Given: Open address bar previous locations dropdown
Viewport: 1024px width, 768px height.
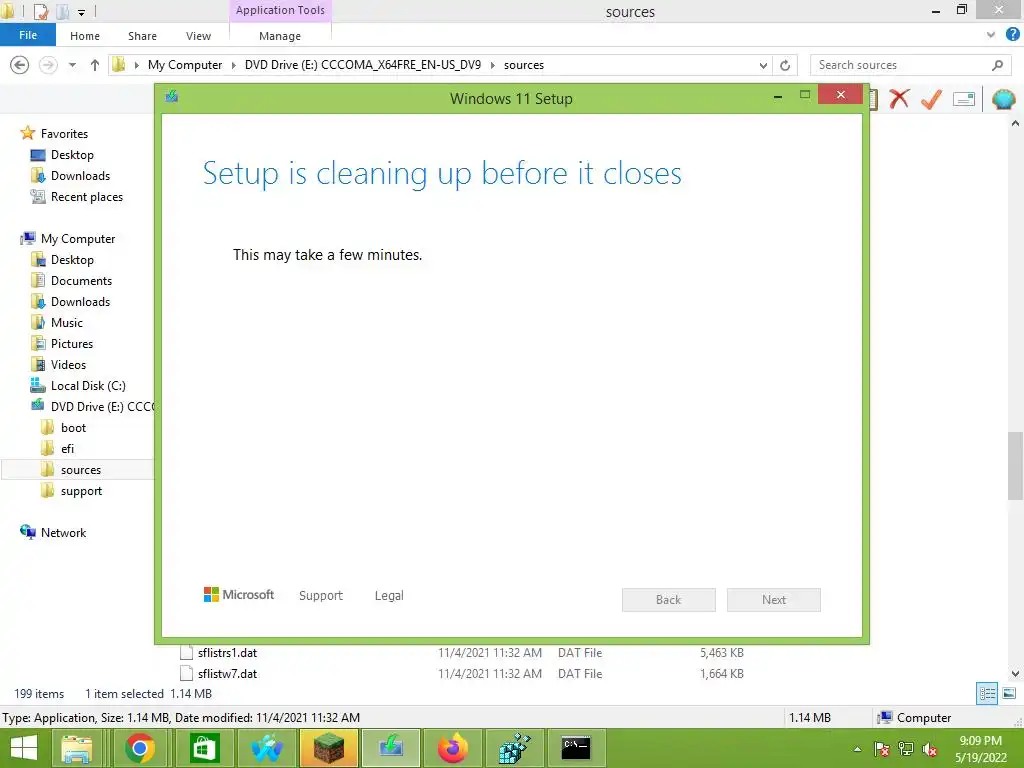Looking at the screenshot, I should pos(763,65).
